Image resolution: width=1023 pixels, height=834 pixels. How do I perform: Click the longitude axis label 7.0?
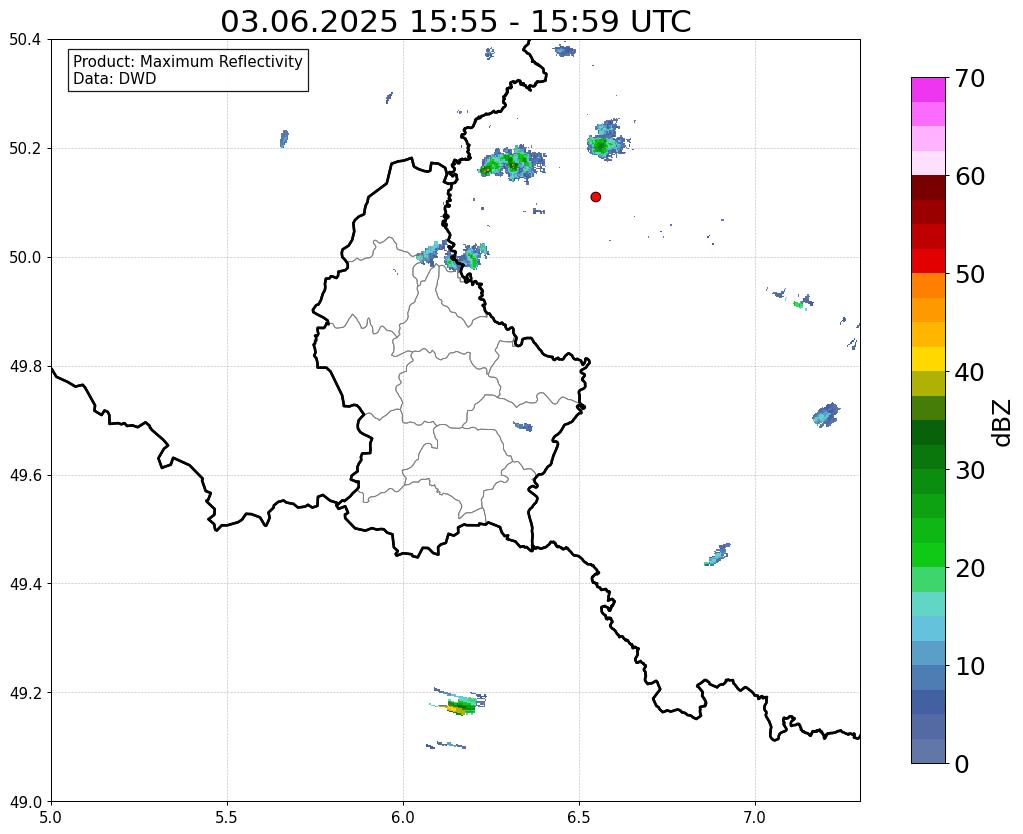coord(755,817)
